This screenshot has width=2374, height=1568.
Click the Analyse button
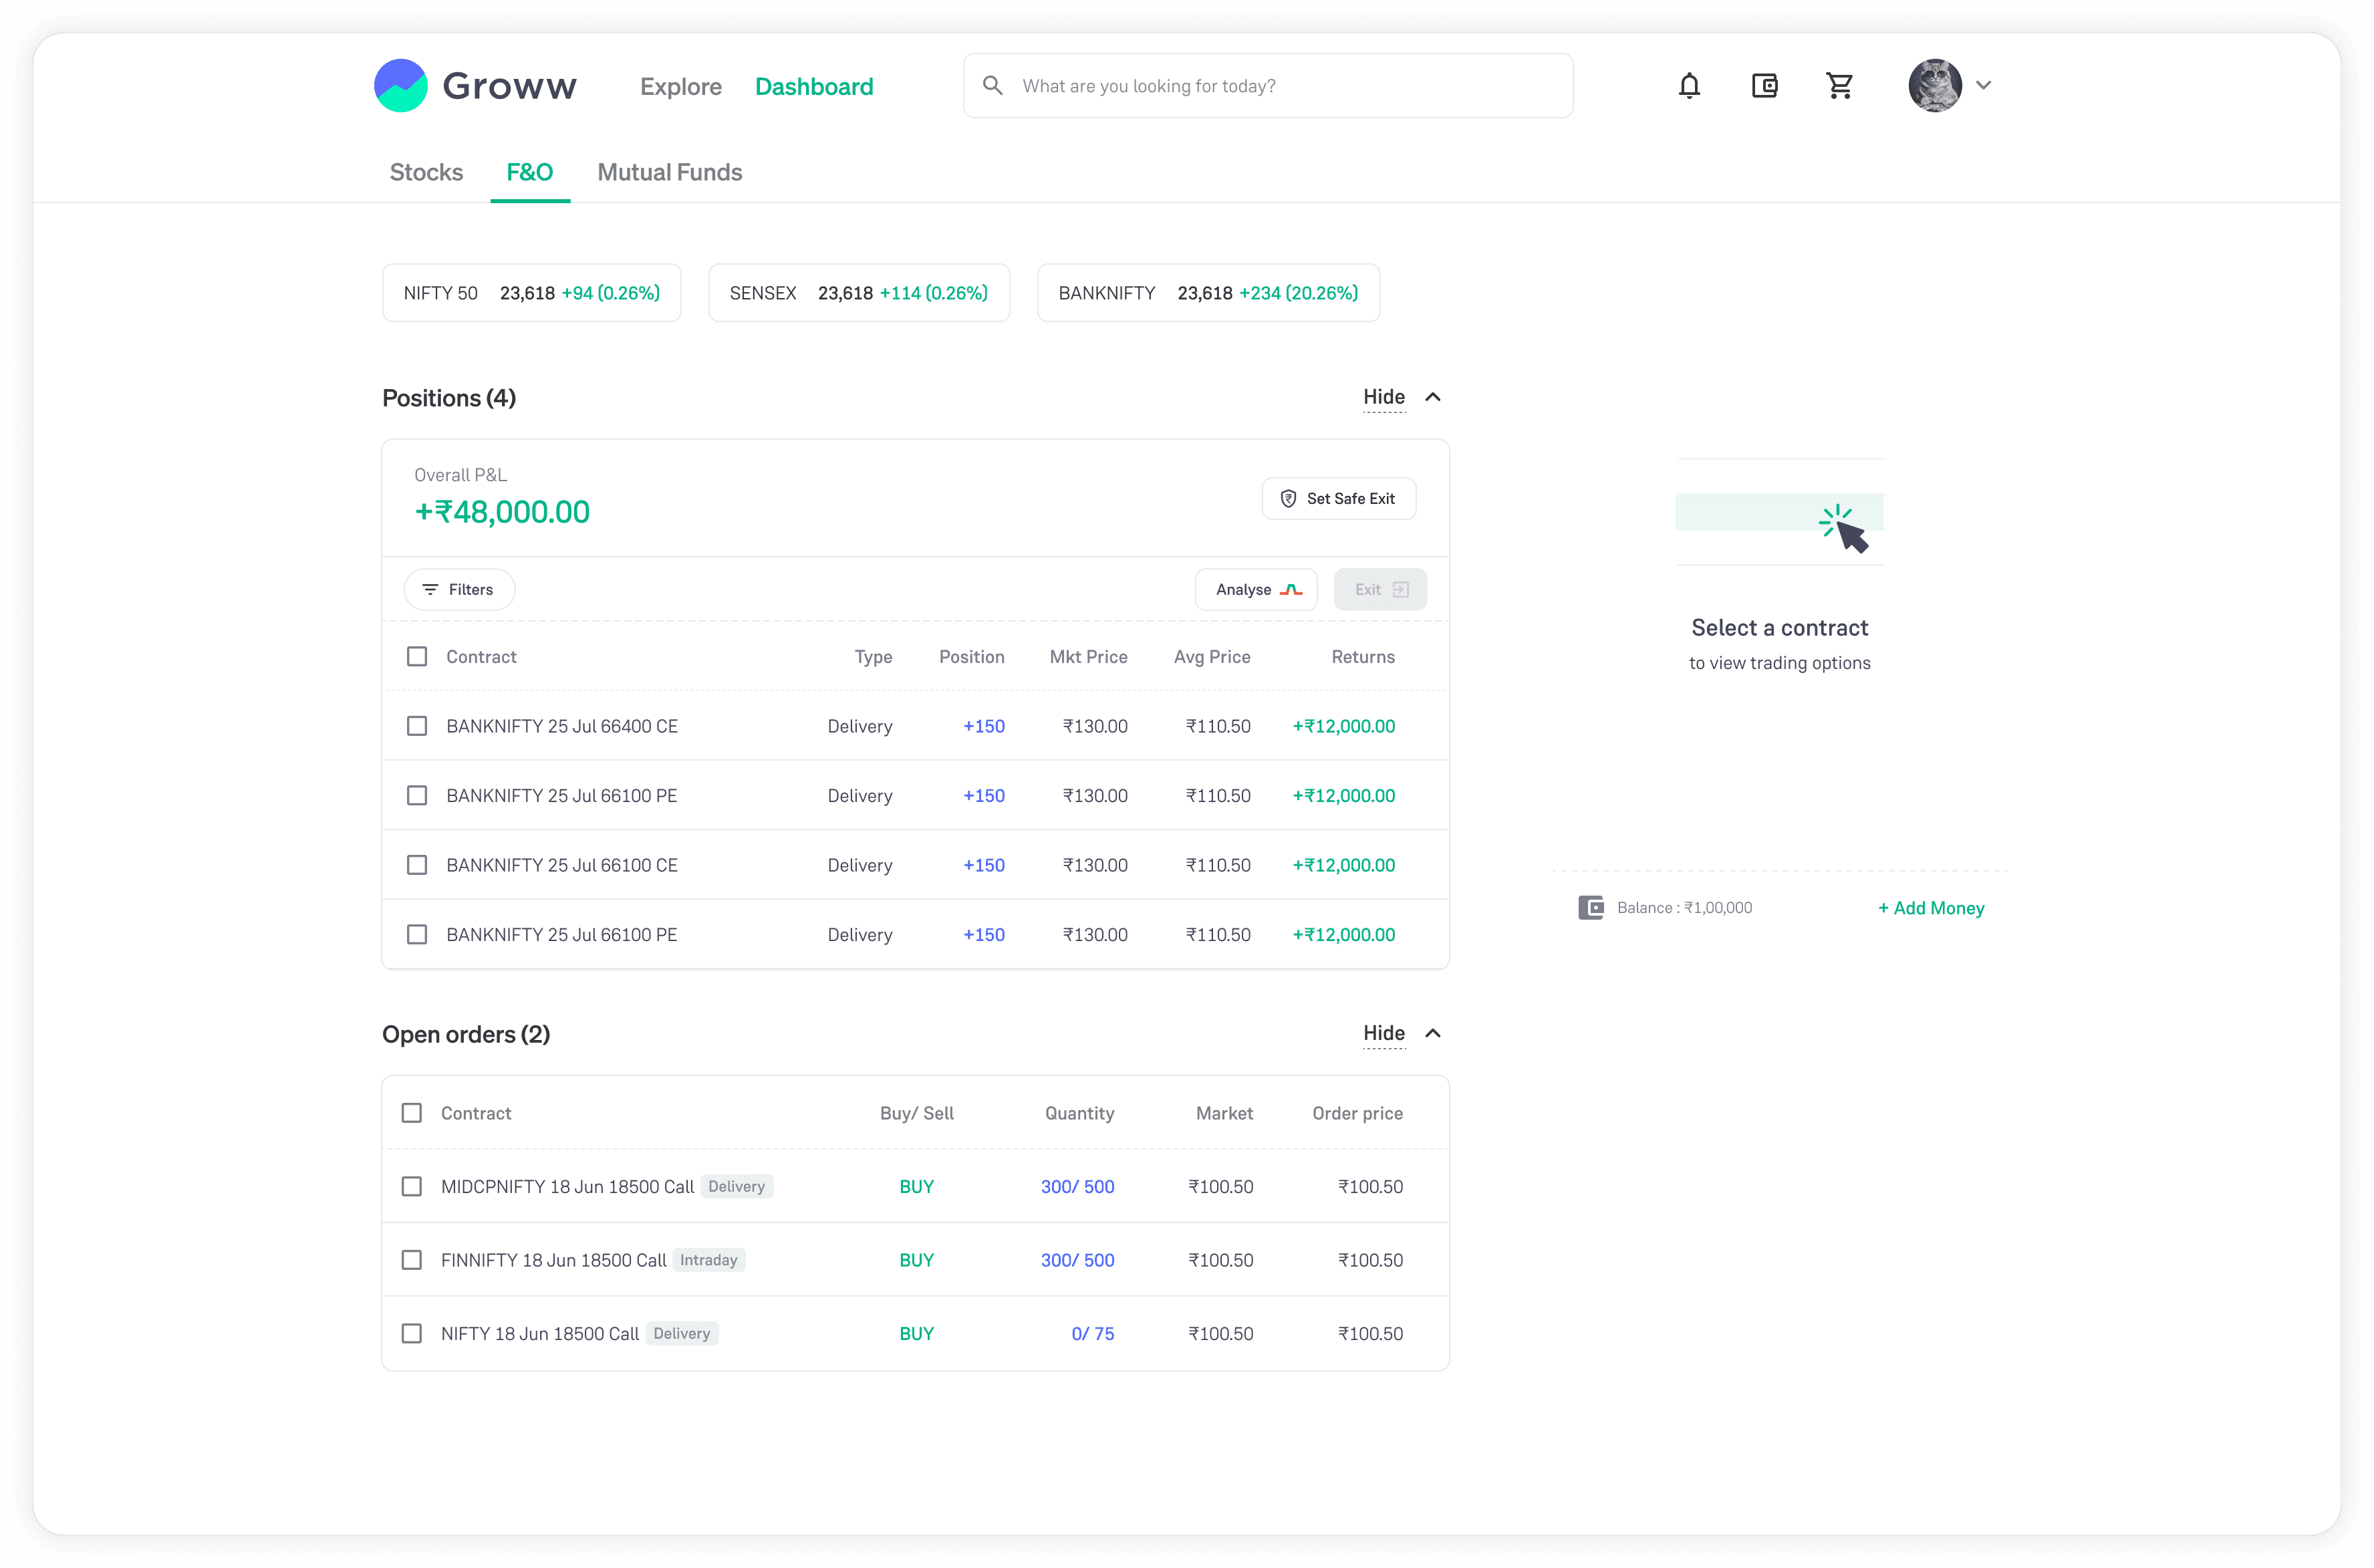pos(1256,590)
